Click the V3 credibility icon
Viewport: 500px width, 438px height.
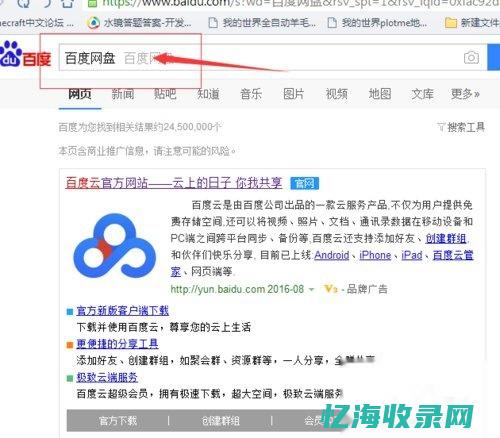tap(331, 289)
